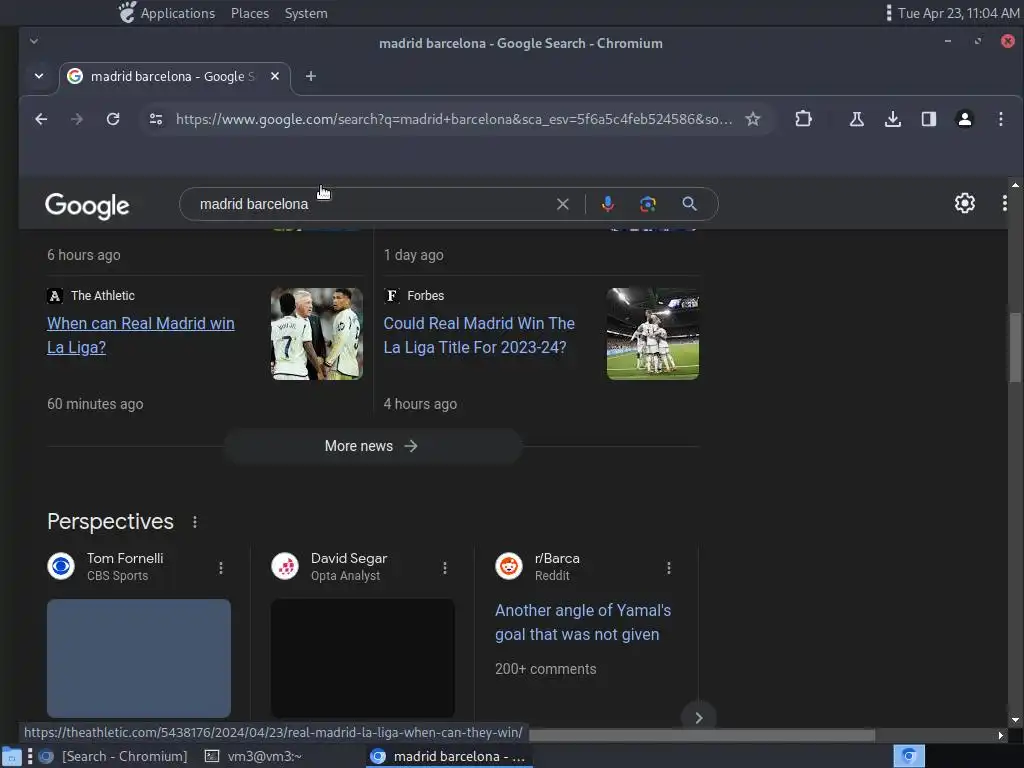This screenshot has width=1024, height=768.
Task: Open options for Tom Fornelli card
Action: coord(221,568)
